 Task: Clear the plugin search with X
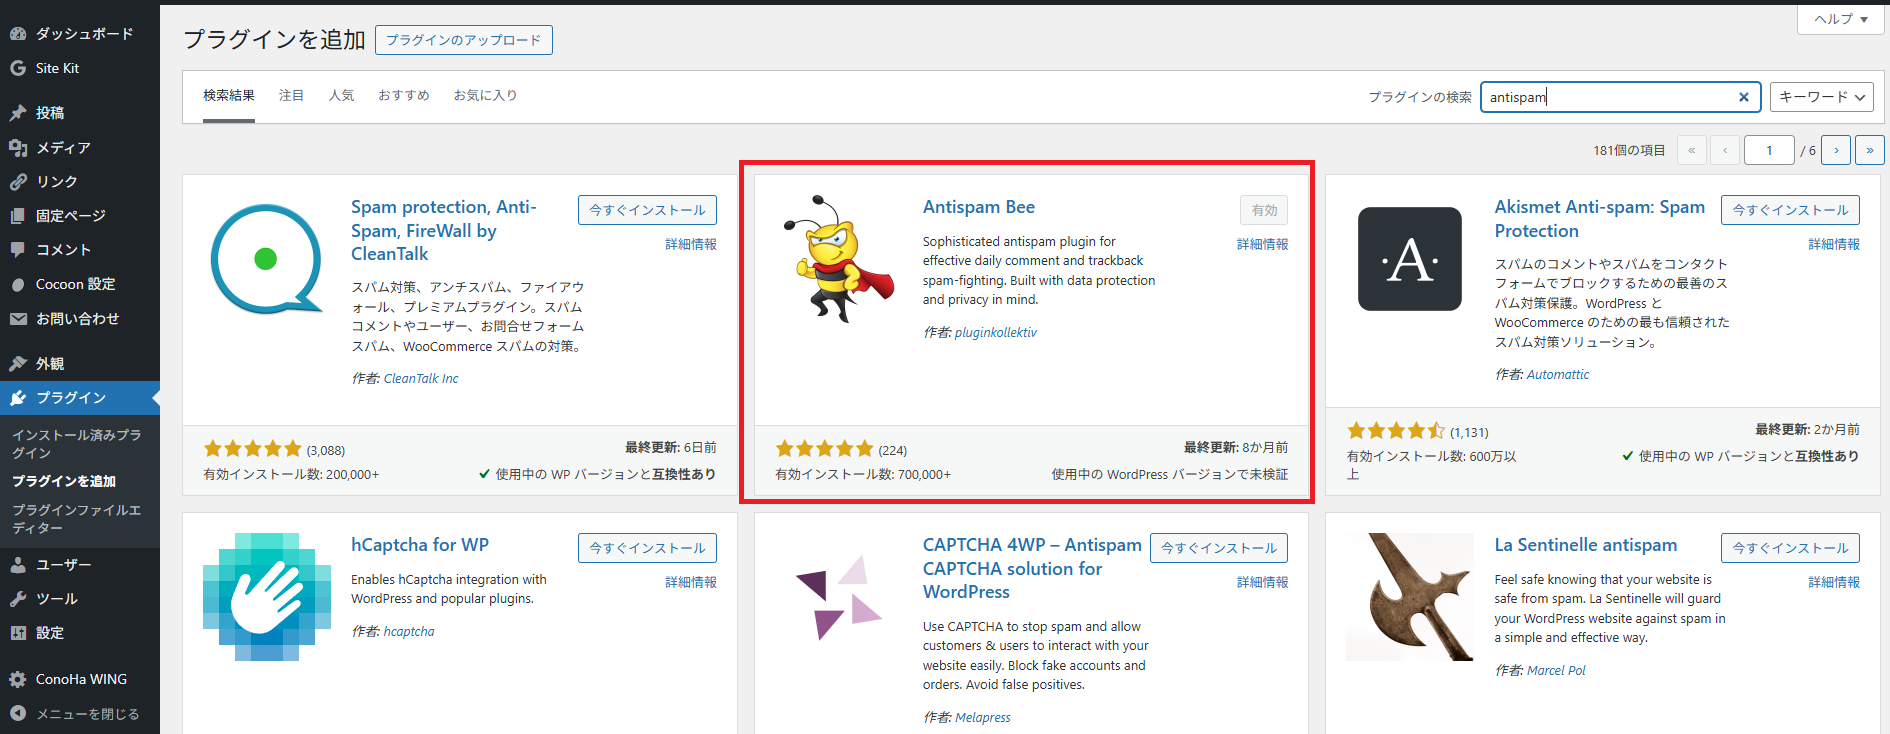(x=1744, y=97)
